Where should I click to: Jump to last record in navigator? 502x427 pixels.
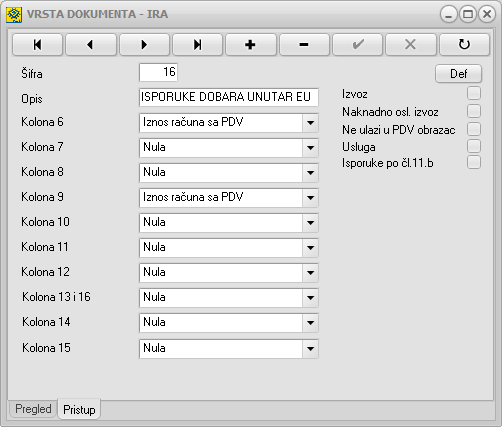197,44
